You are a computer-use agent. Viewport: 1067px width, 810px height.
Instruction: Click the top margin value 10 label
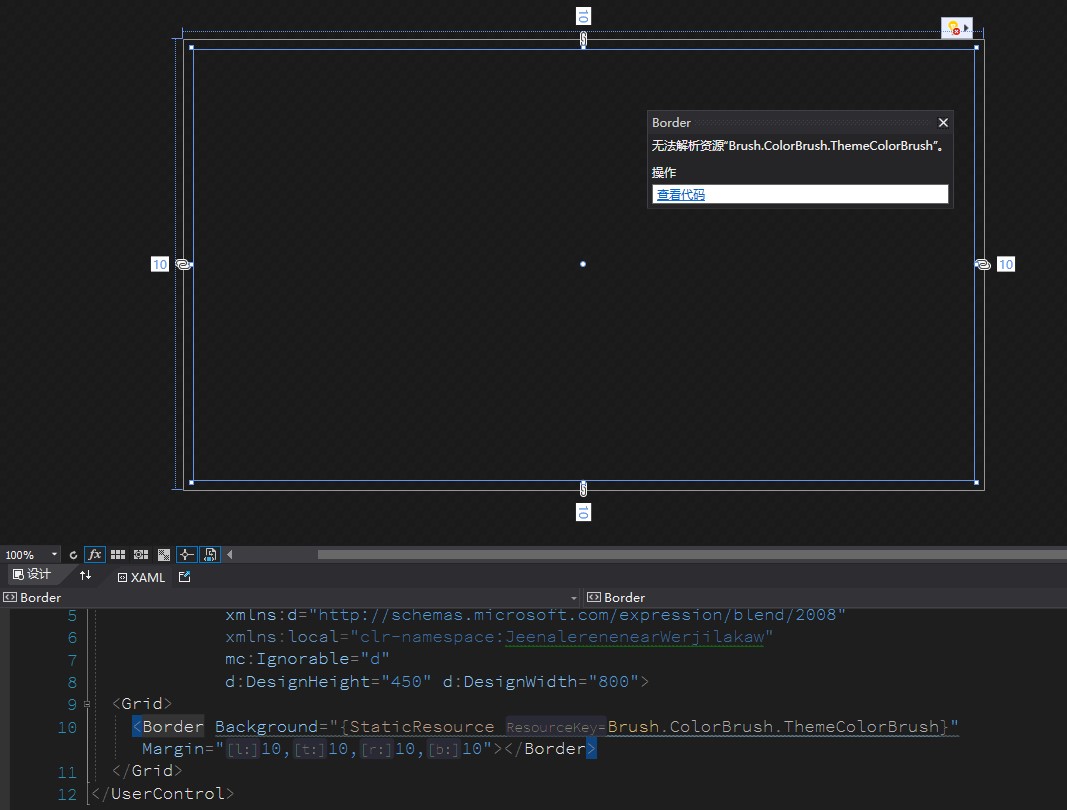click(x=583, y=16)
